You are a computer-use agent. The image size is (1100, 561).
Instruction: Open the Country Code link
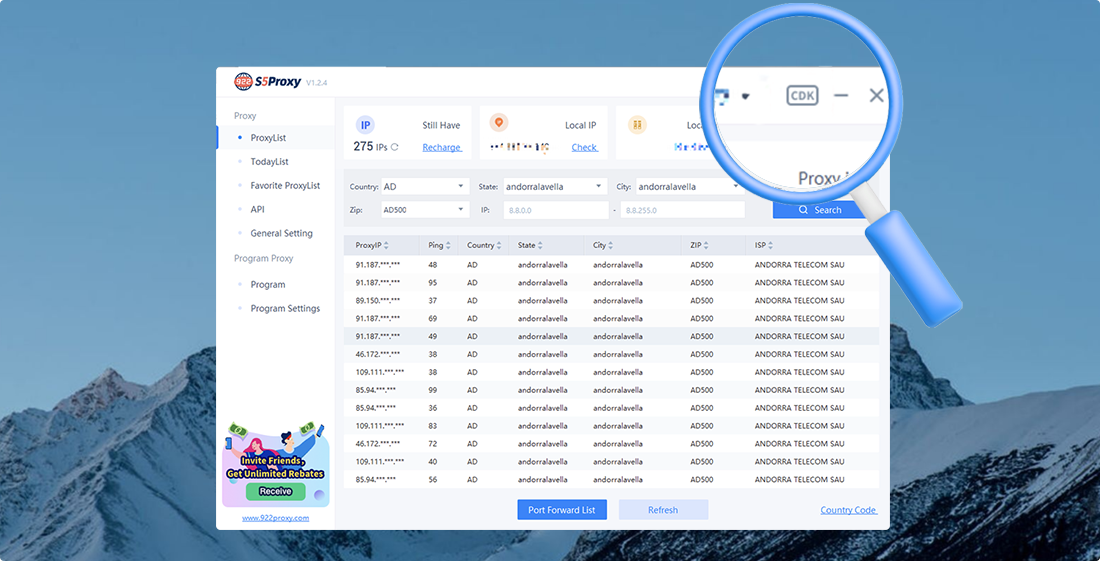(x=848, y=510)
